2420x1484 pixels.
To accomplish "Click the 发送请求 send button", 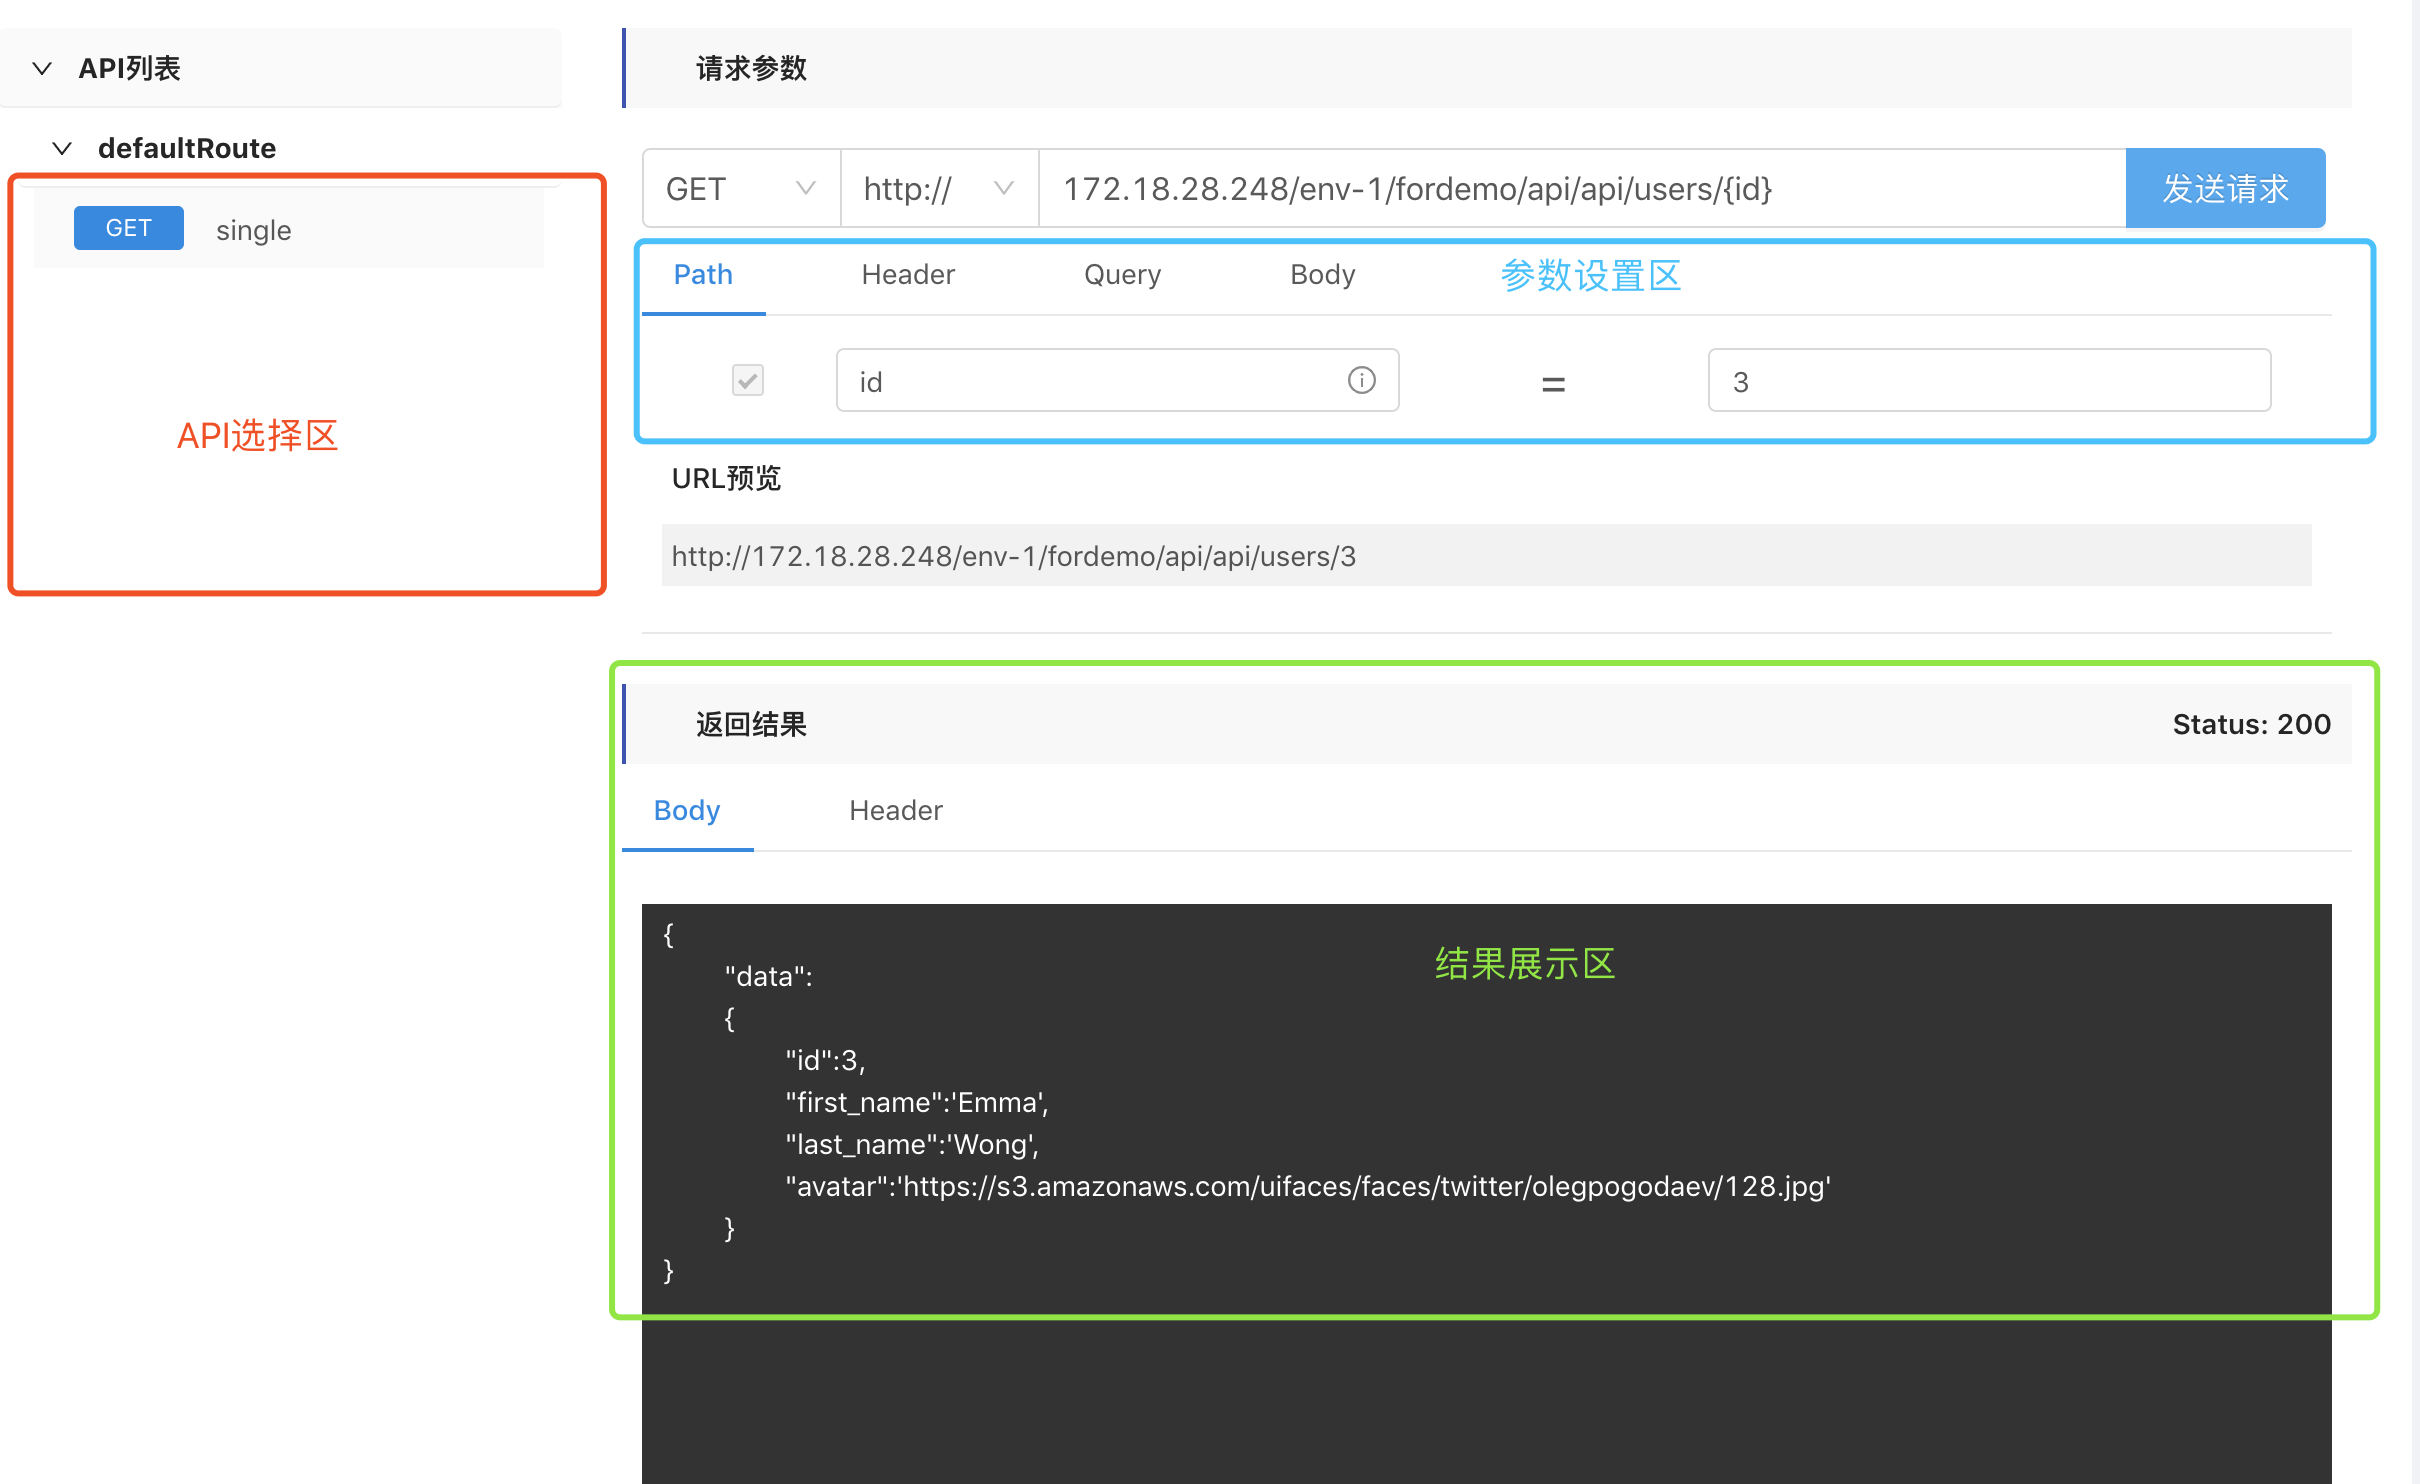I will tap(2224, 188).
